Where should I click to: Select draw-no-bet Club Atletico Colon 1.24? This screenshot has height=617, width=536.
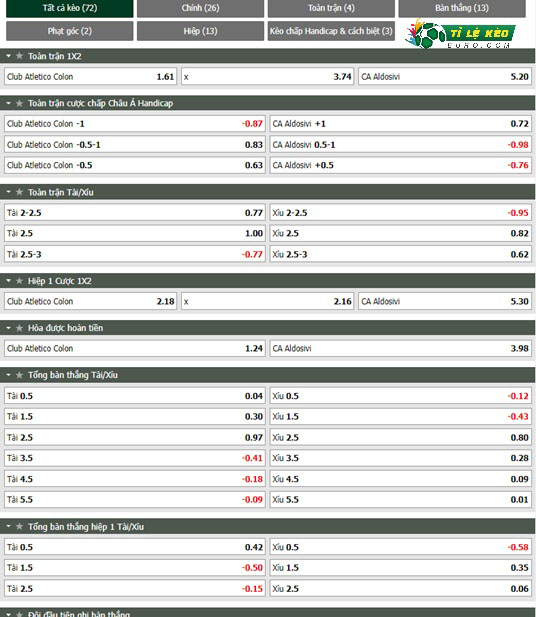(135, 348)
